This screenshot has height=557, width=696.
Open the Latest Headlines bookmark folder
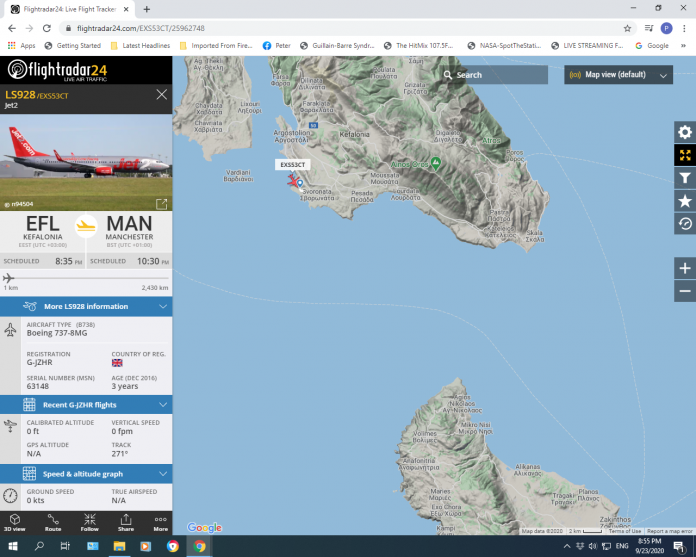140,46
